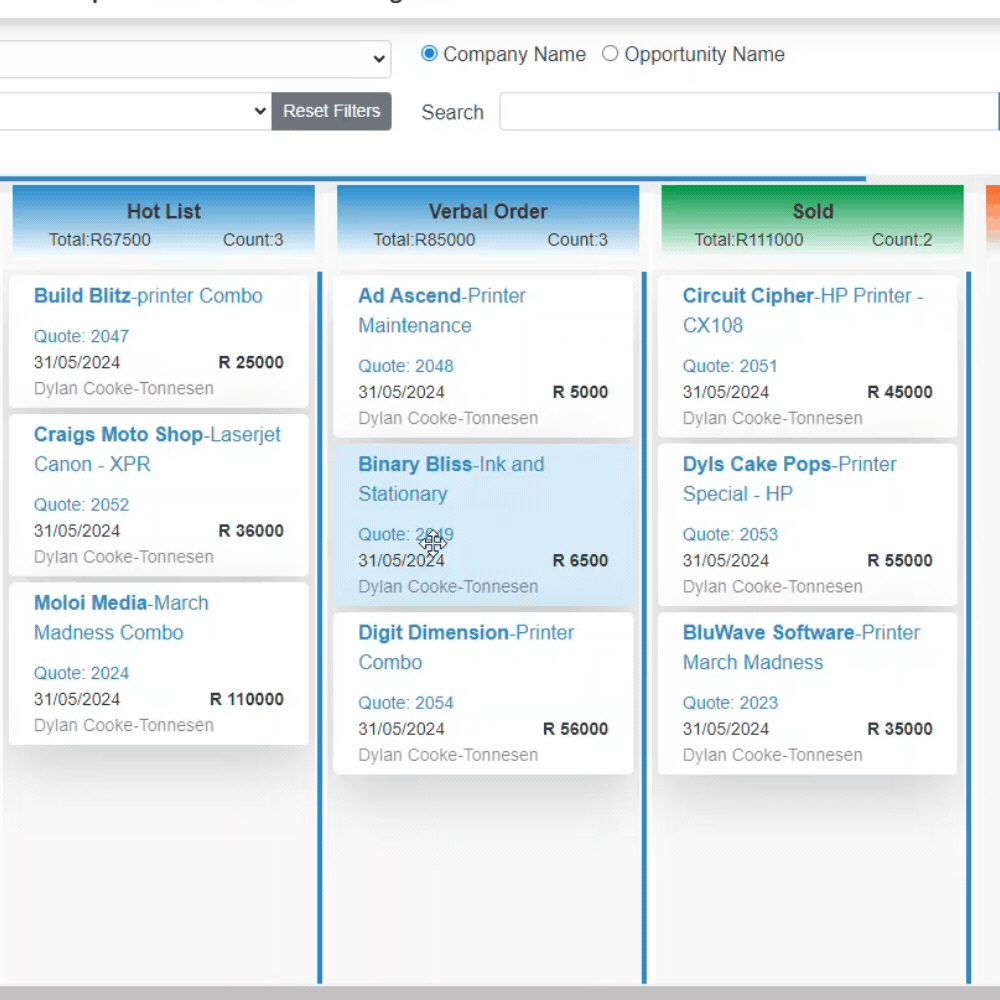Image resolution: width=1000 pixels, height=1000 pixels.
Task: Click Total:R111000 in Sold header
Action: tap(749, 240)
